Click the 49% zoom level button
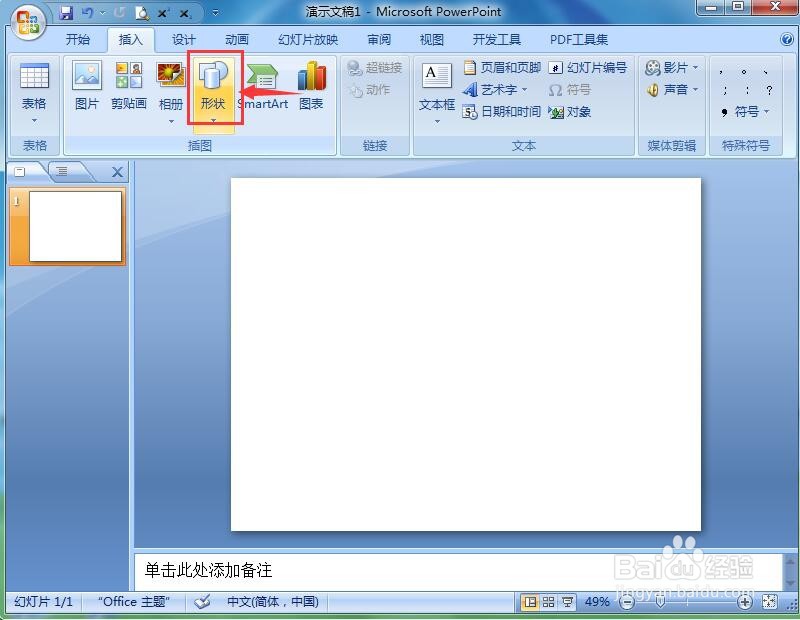The width and height of the screenshot is (800, 620). click(x=598, y=602)
